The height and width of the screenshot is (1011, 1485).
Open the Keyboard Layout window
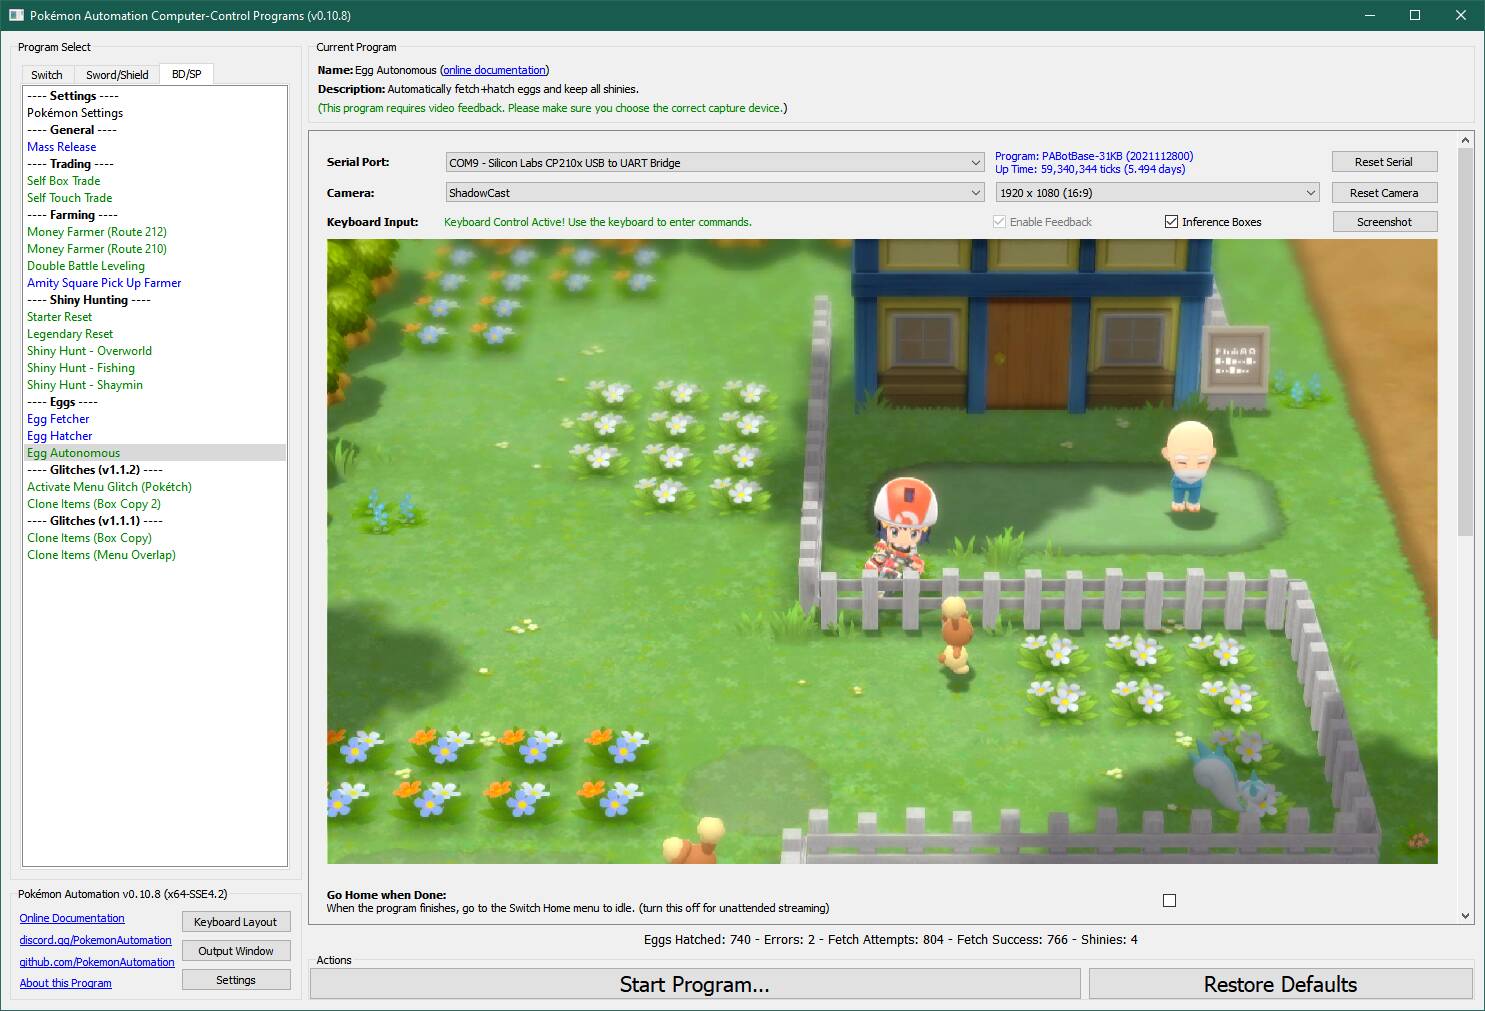[x=235, y=922]
